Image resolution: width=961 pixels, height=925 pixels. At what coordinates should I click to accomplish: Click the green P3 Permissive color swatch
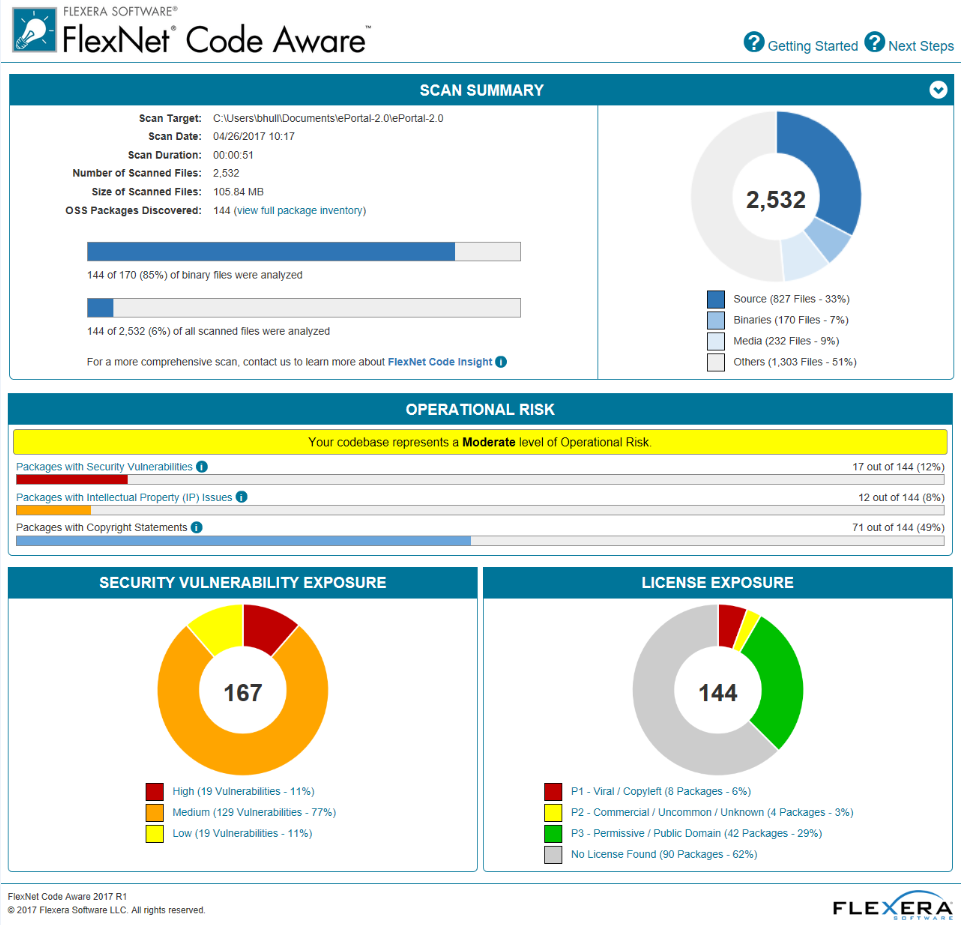(x=553, y=833)
